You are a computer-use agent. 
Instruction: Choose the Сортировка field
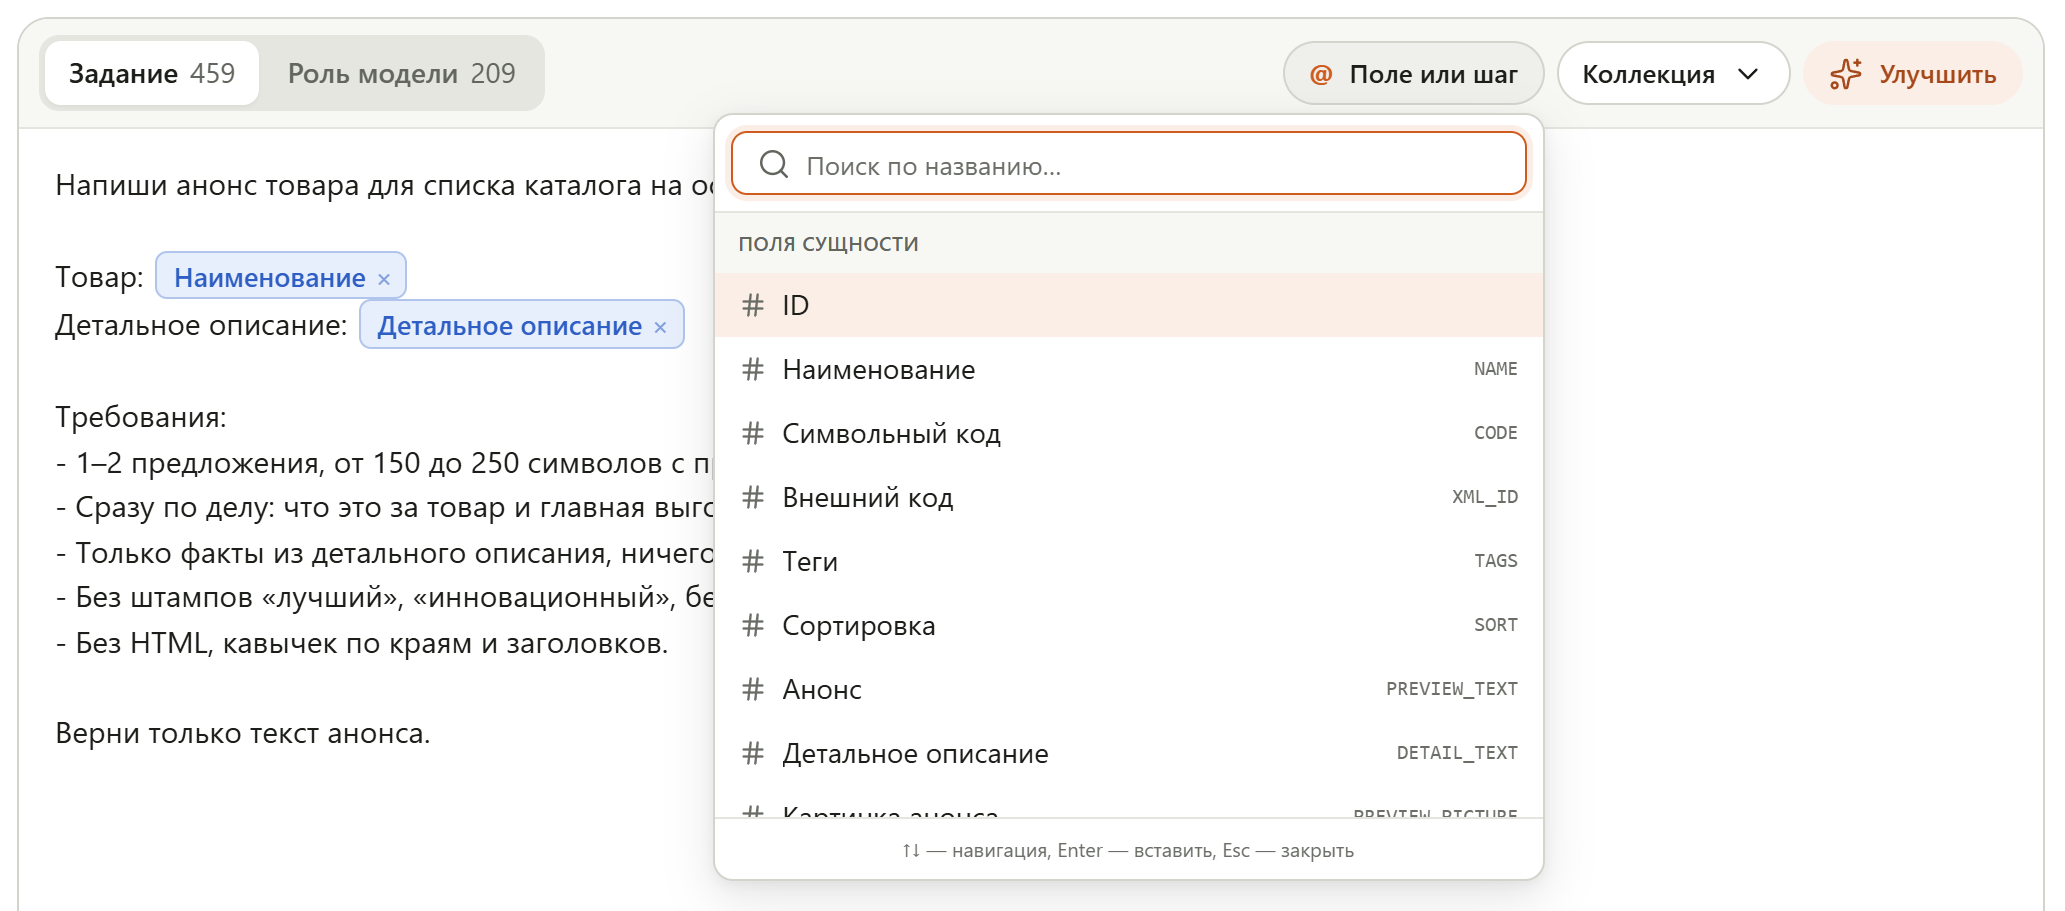click(1128, 626)
